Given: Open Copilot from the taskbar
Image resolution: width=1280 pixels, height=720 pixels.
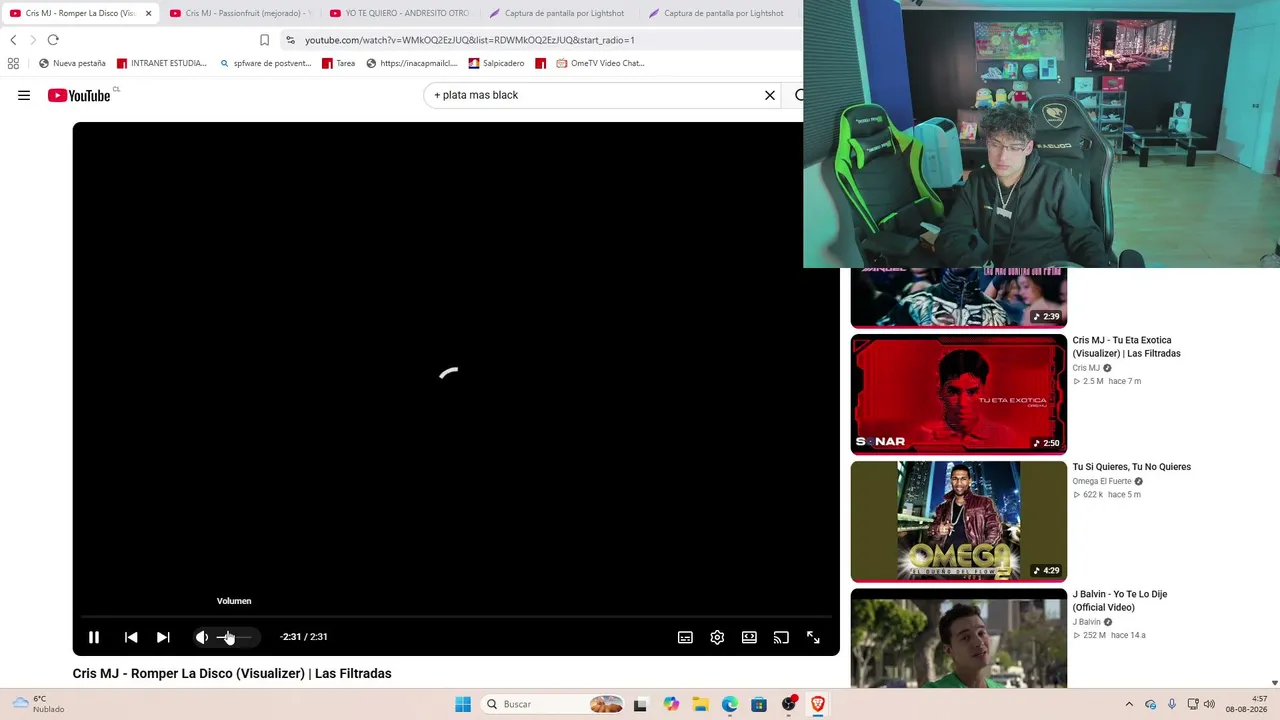Looking at the screenshot, I should tap(671, 704).
